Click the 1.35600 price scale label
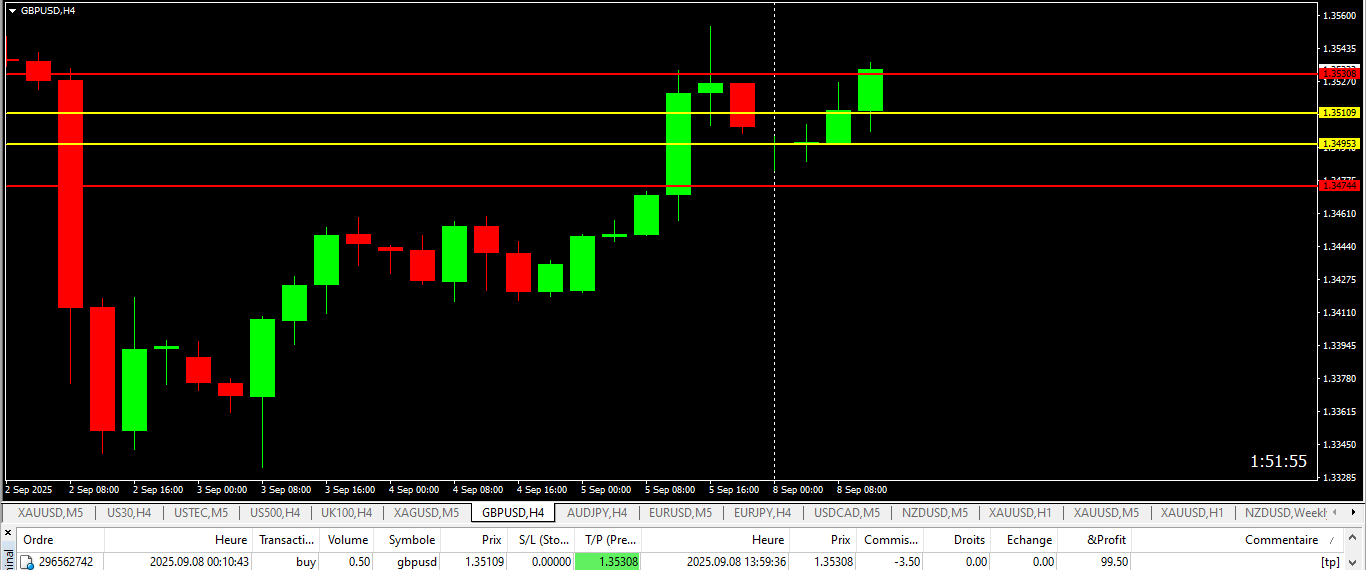Viewport: 1366px width, 570px height. click(1341, 15)
